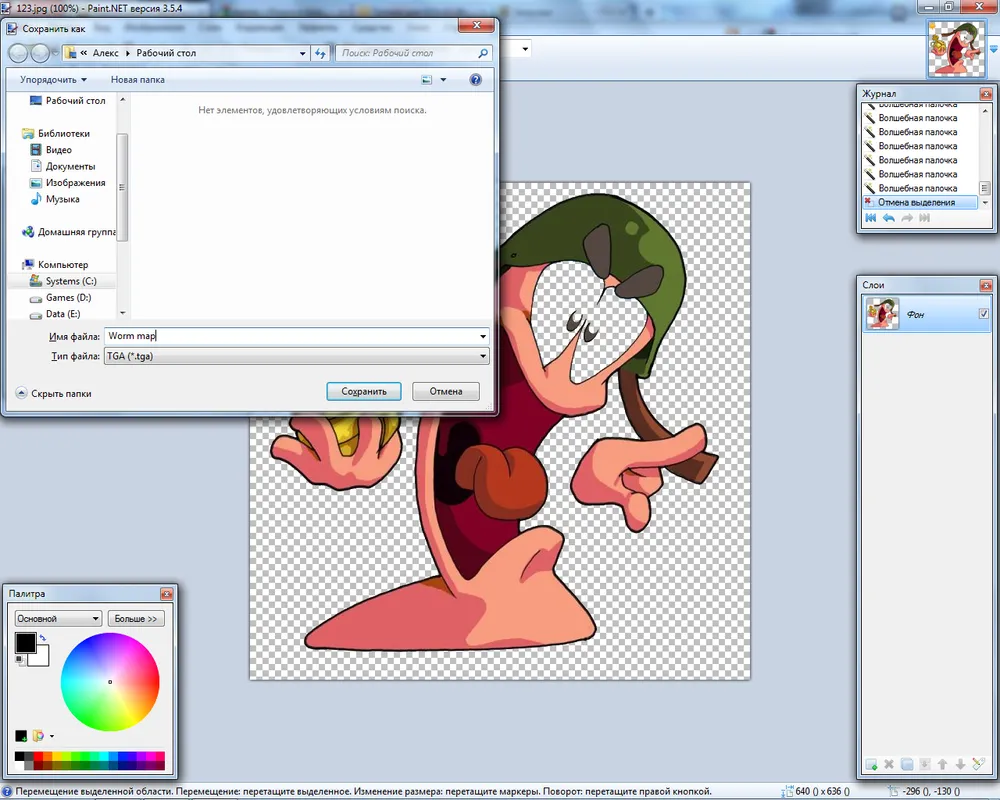1000x800 pixels.
Task: Click the help icon in save dialog
Action: point(476,79)
